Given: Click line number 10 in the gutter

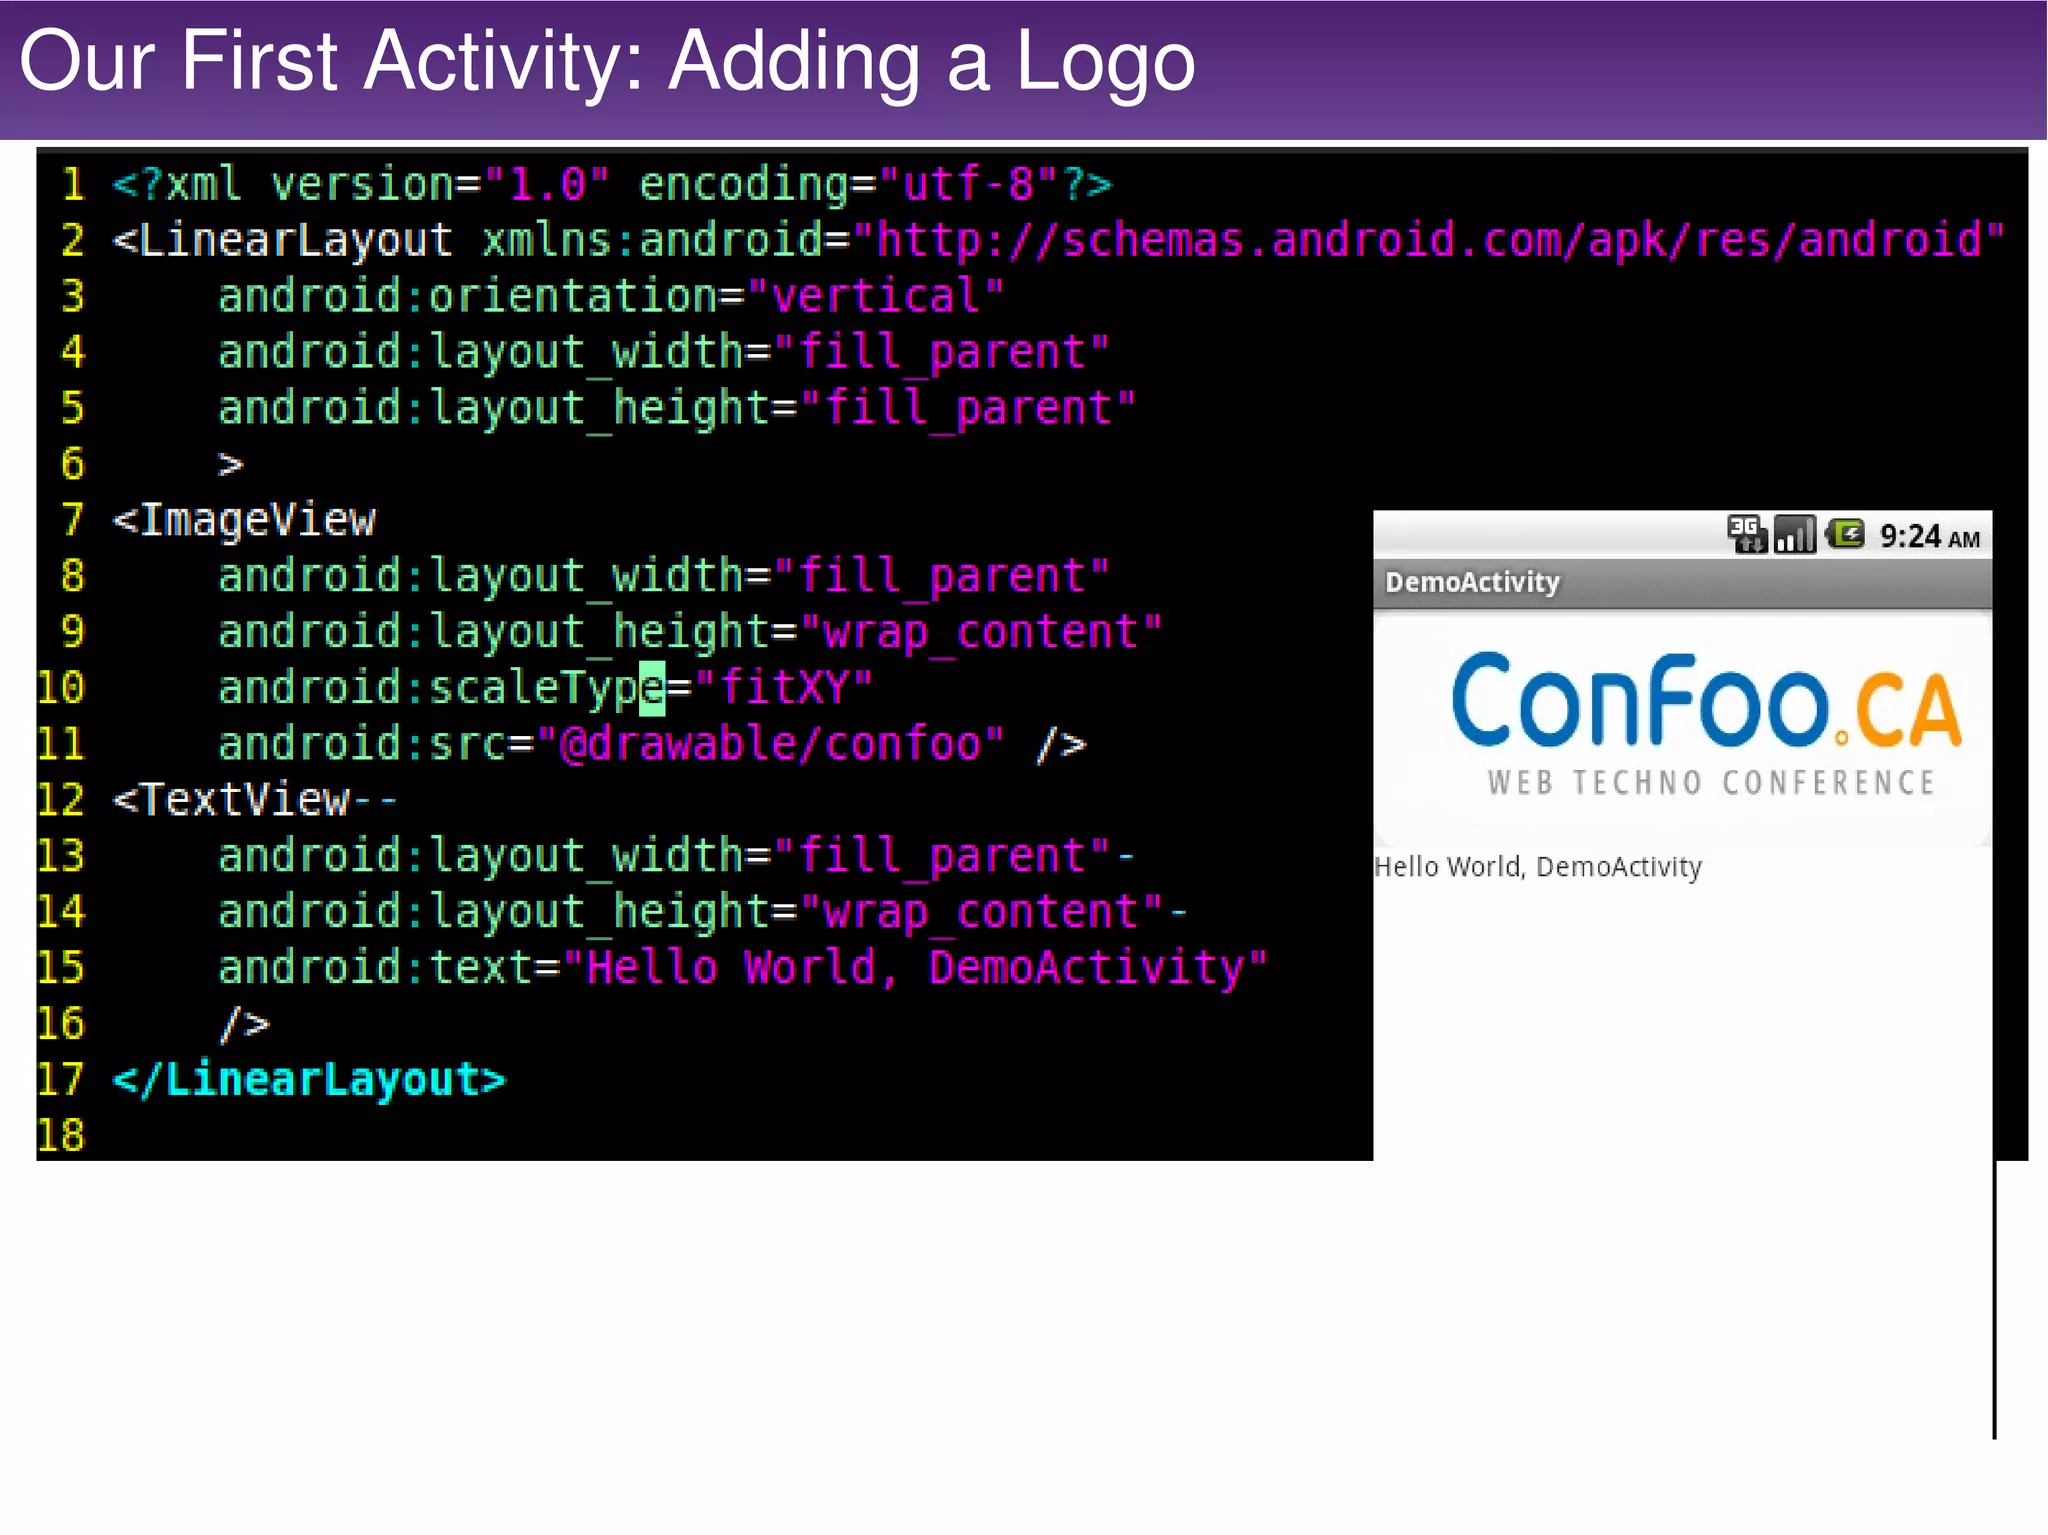Looking at the screenshot, I should [61, 688].
